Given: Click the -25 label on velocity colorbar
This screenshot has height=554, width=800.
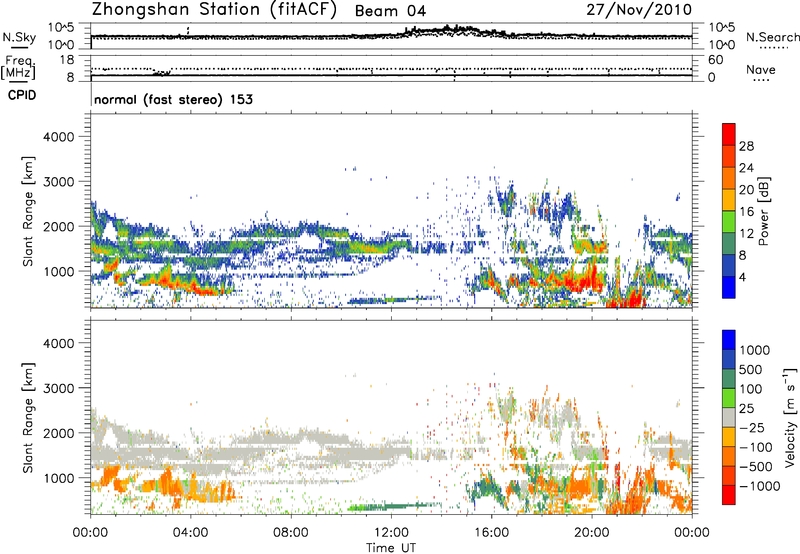Looking at the screenshot, I should pos(752,428).
